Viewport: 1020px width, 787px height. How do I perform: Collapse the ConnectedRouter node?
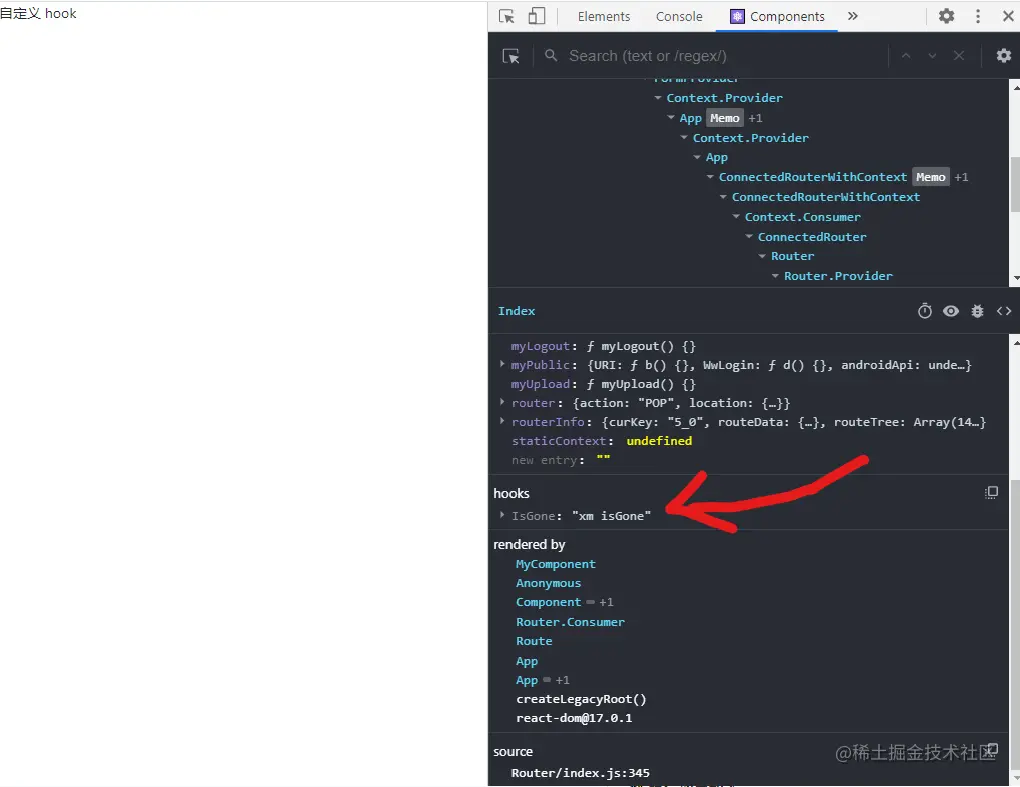749,237
